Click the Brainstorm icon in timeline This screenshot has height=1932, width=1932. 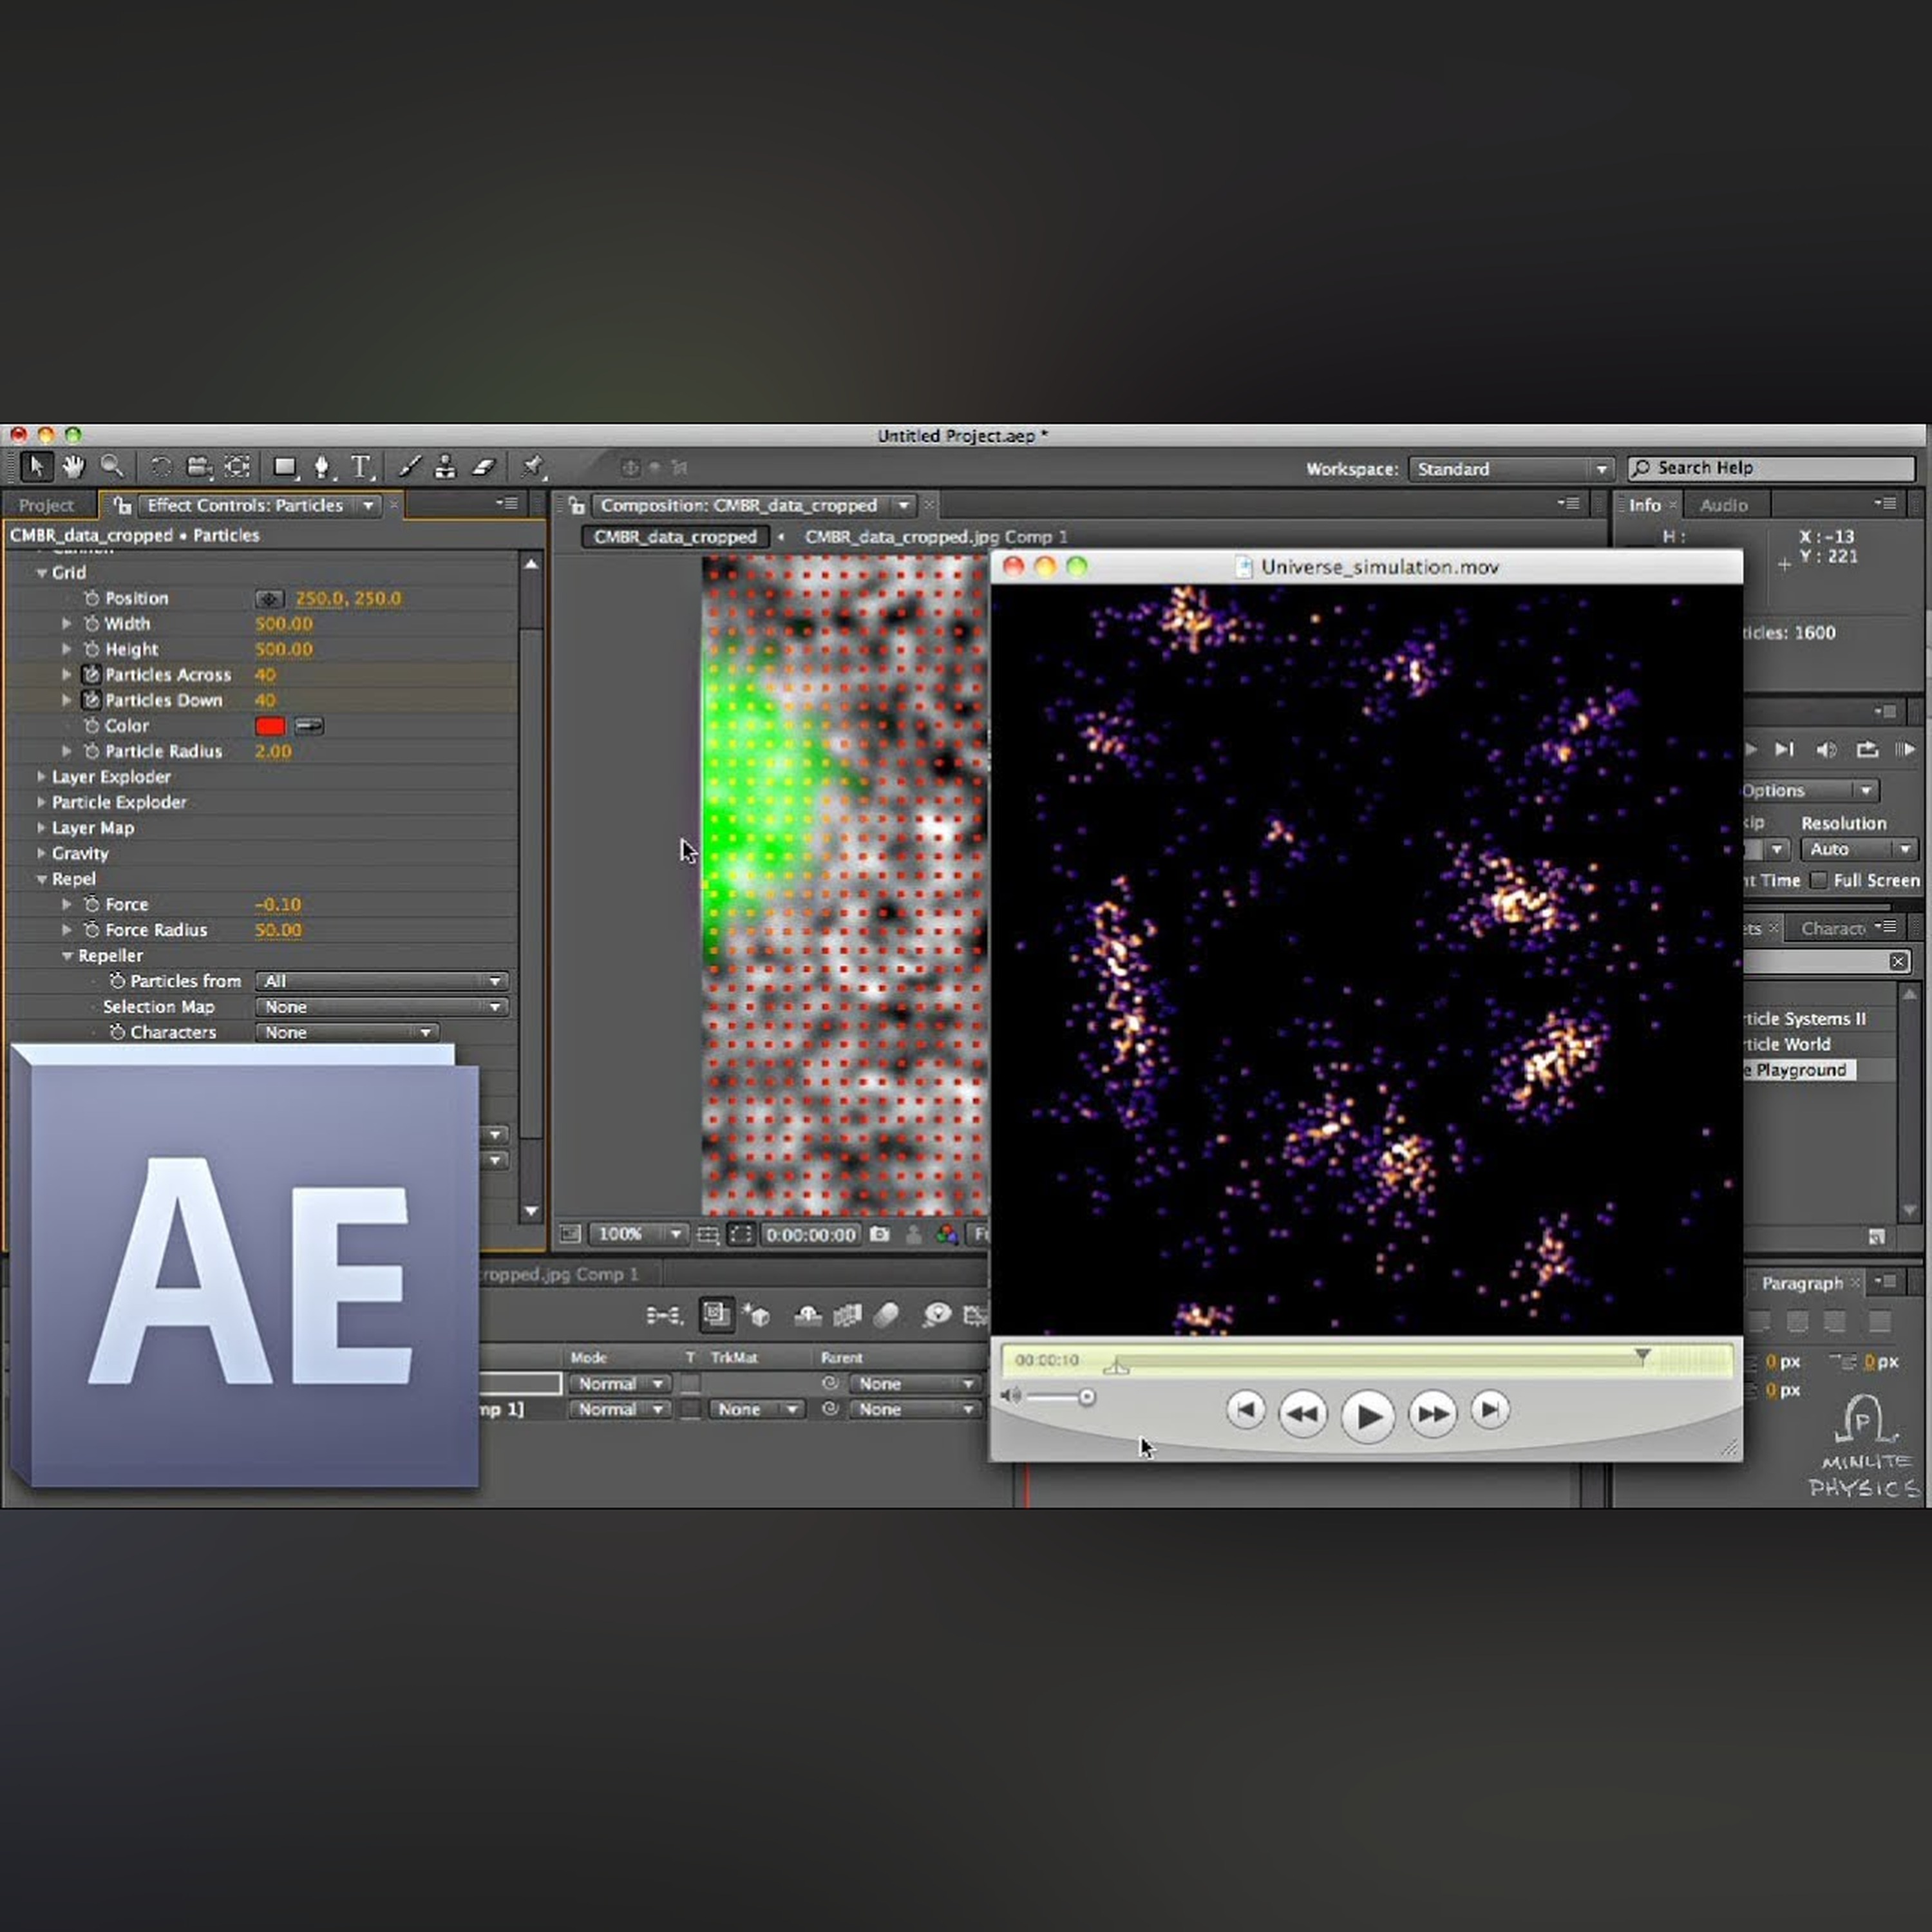tap(937, 1316)
